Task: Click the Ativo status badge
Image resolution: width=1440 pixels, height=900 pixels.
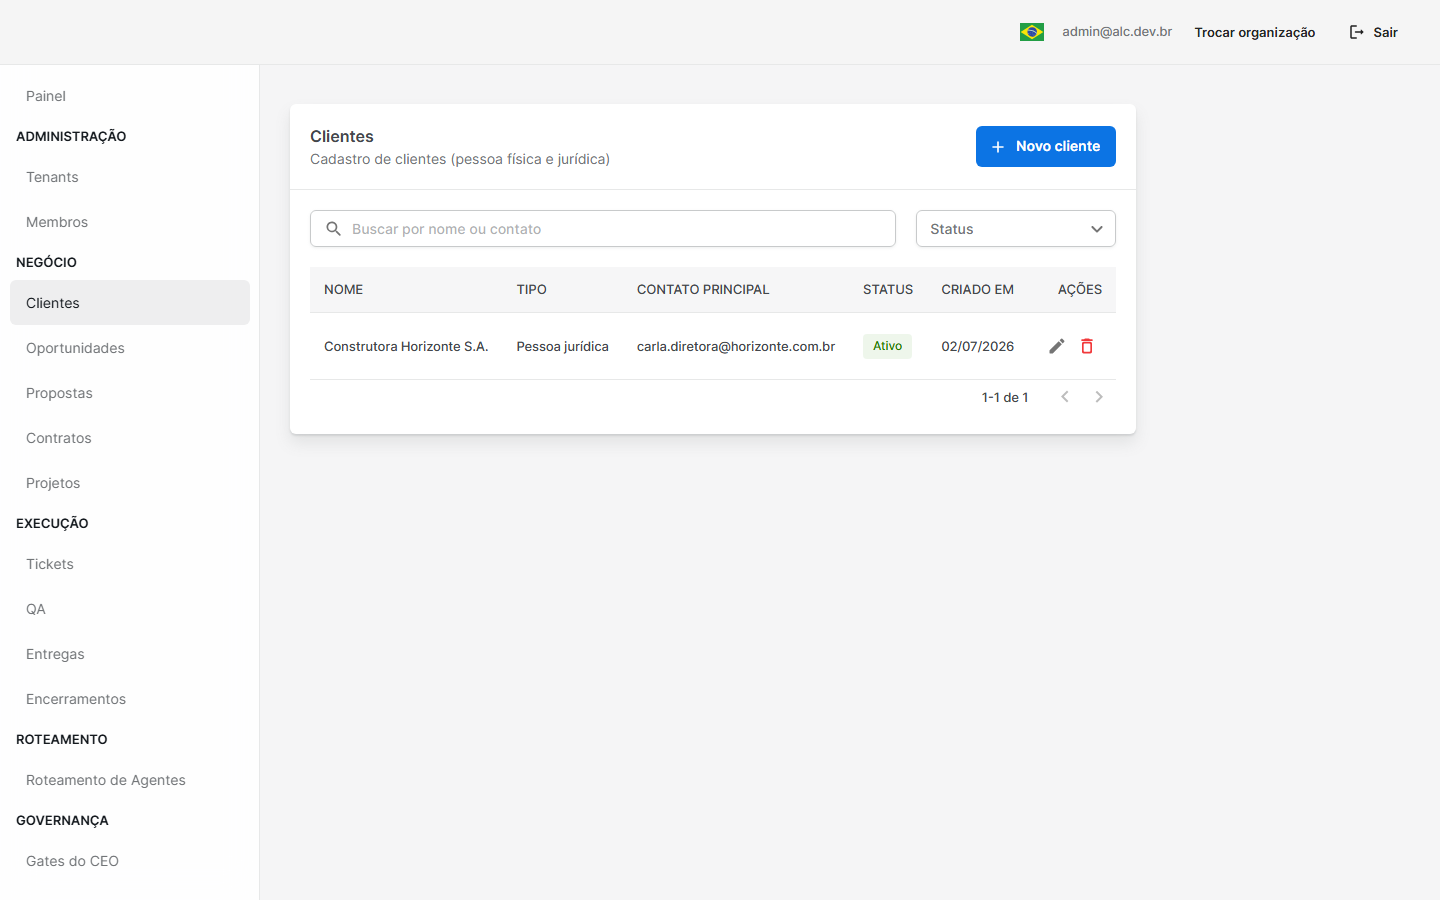Action: 887,346
